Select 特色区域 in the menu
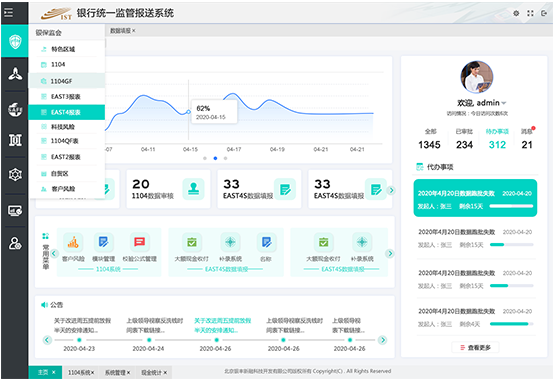The height and width of the screenshot is (381, 560). (67, 49)
